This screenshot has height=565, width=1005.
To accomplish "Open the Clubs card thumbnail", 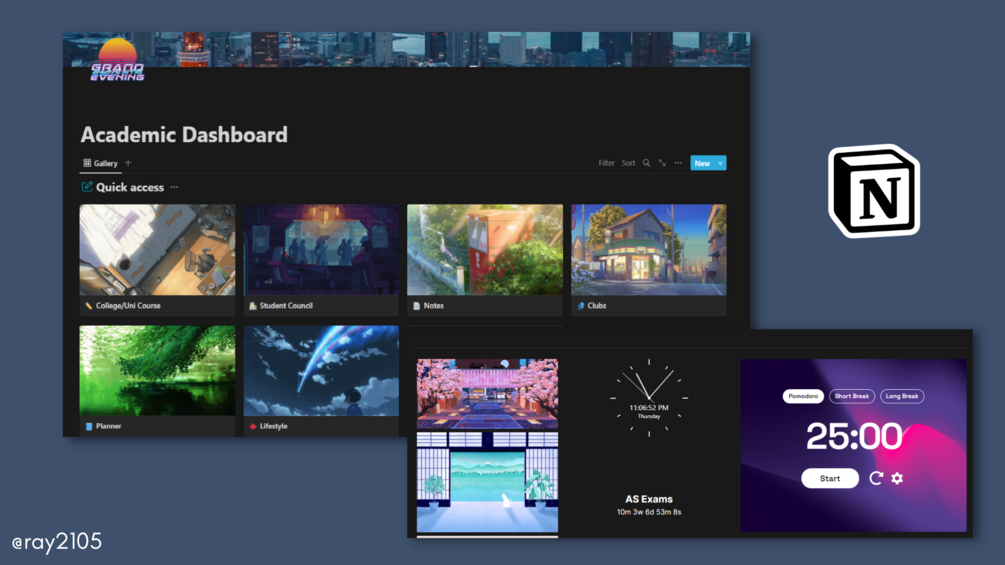I will tap(649, 250).
